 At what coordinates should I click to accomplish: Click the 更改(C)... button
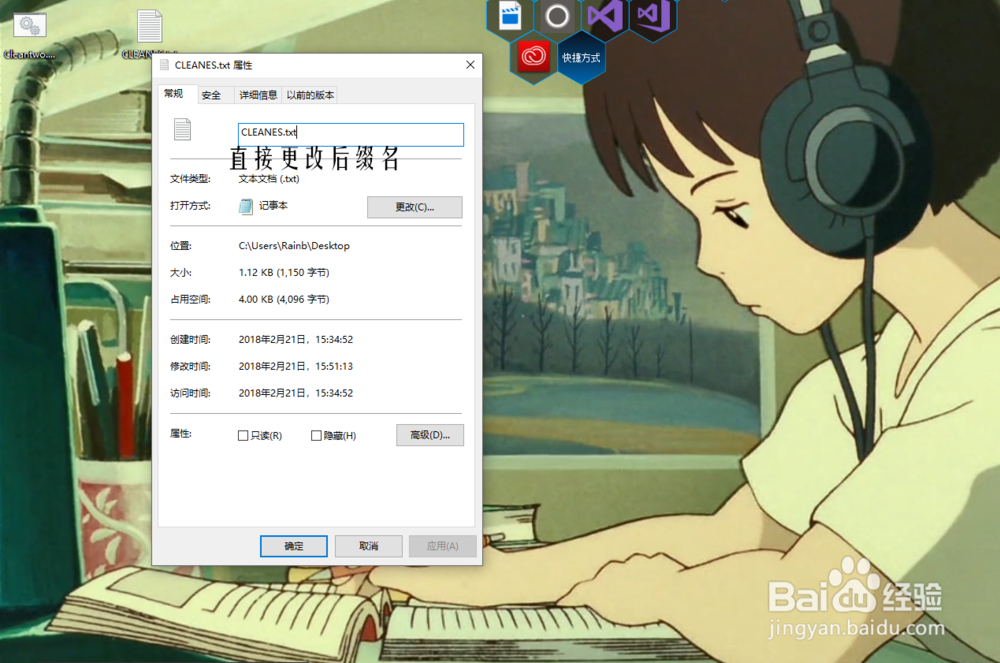[x=415, y=207]
